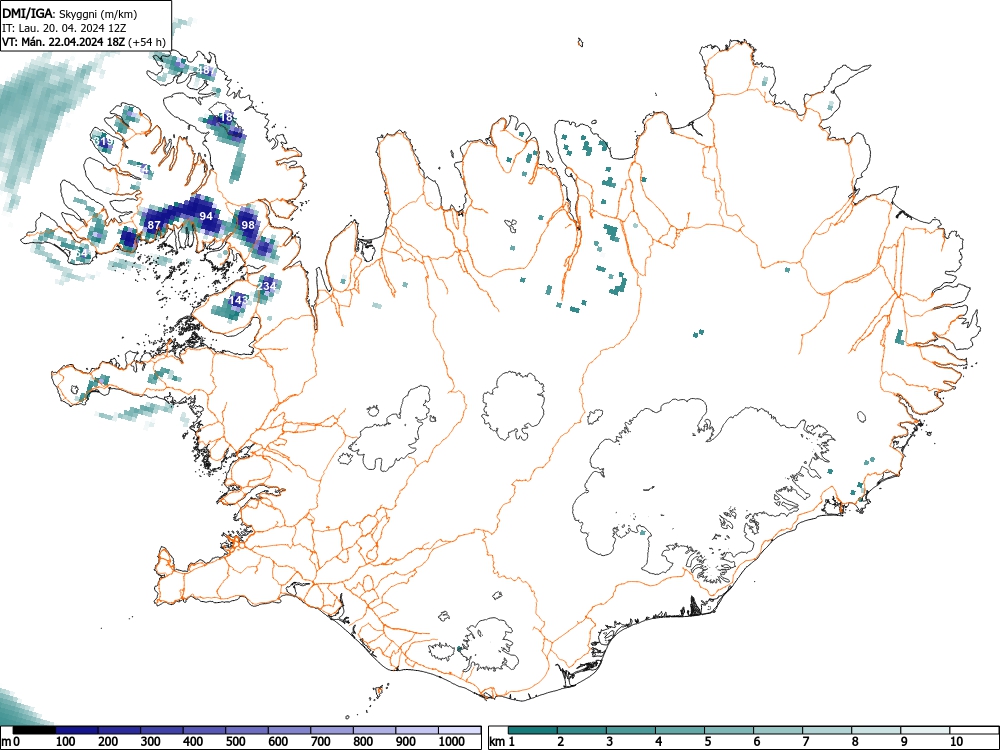Click the visibility value 98 on the map
Screen dimensions: 1000x750
(248, 224)
